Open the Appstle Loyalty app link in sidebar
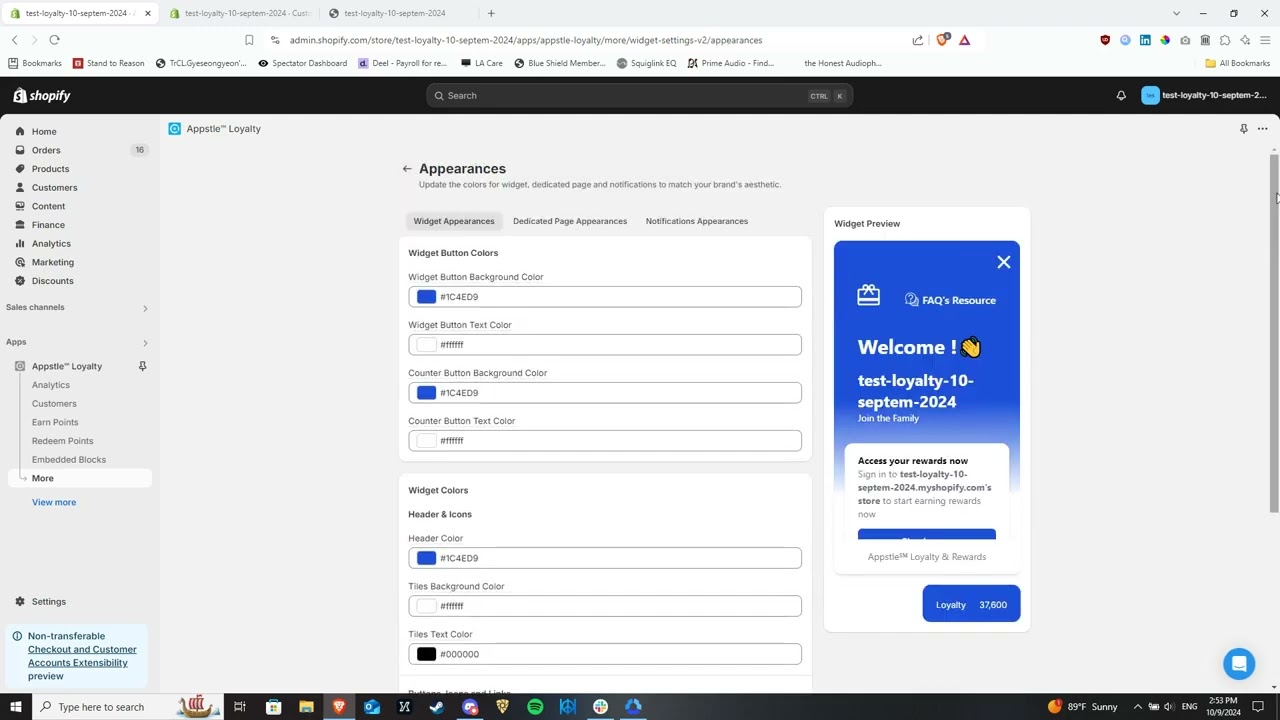The height and width of the screenshot is (720, 1280). pos(67,366)
